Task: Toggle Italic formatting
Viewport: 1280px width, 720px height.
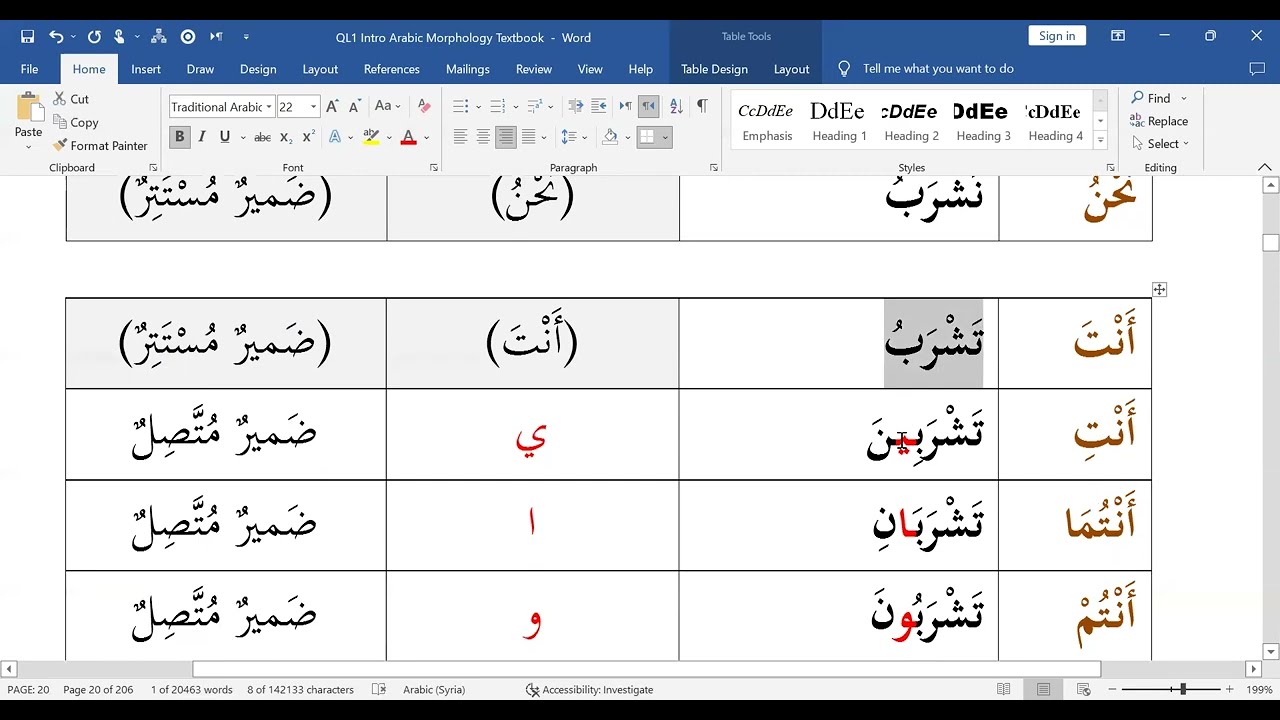Action: [x=202, y=137]
